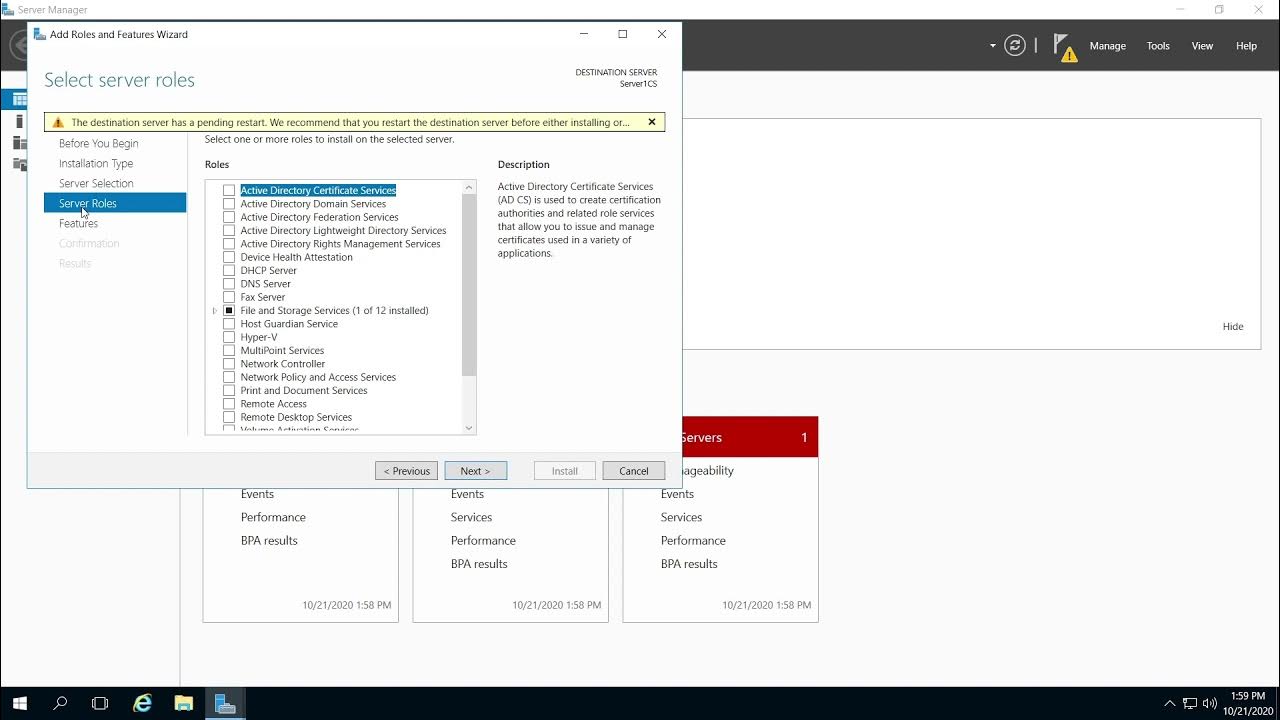Open the View menu
Viewport: 1280px width, 720px height.
pyautogui.click(x=1202, y=46)
